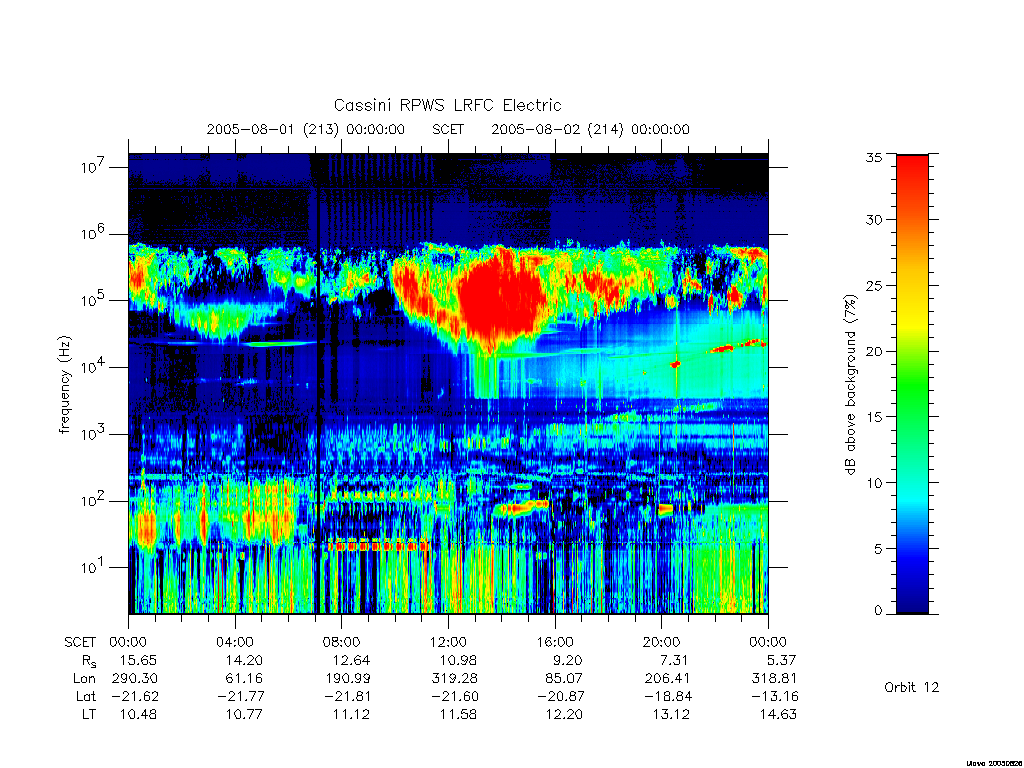Click the '04:00' time tick label
1024x768 pixels.
[x=235, y=642]
